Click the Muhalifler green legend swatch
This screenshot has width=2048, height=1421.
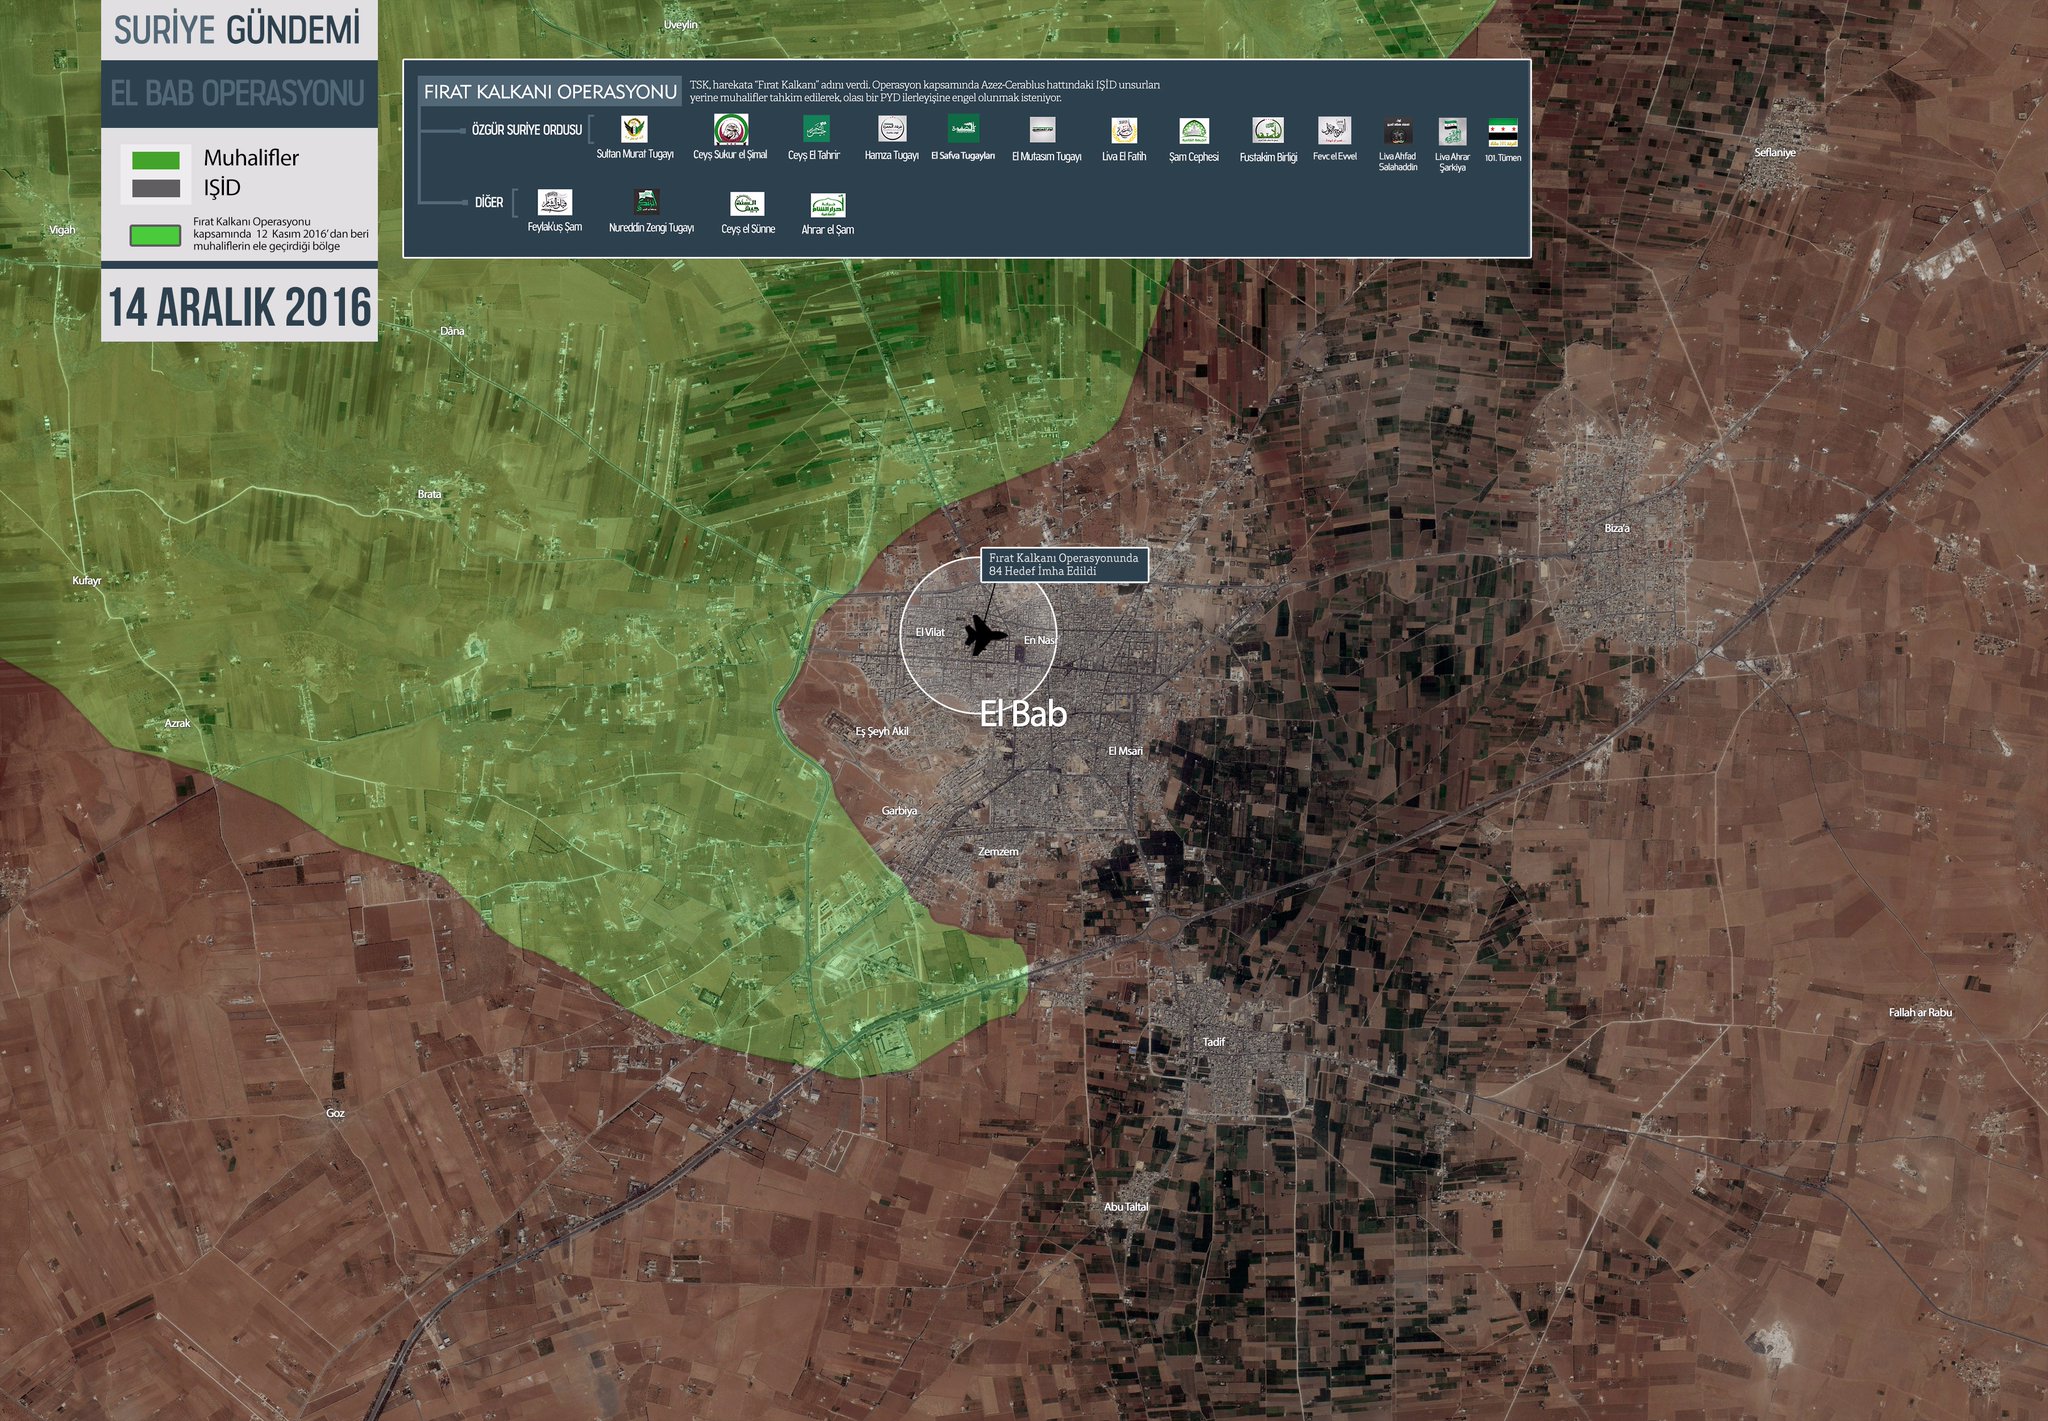point(156,160)
